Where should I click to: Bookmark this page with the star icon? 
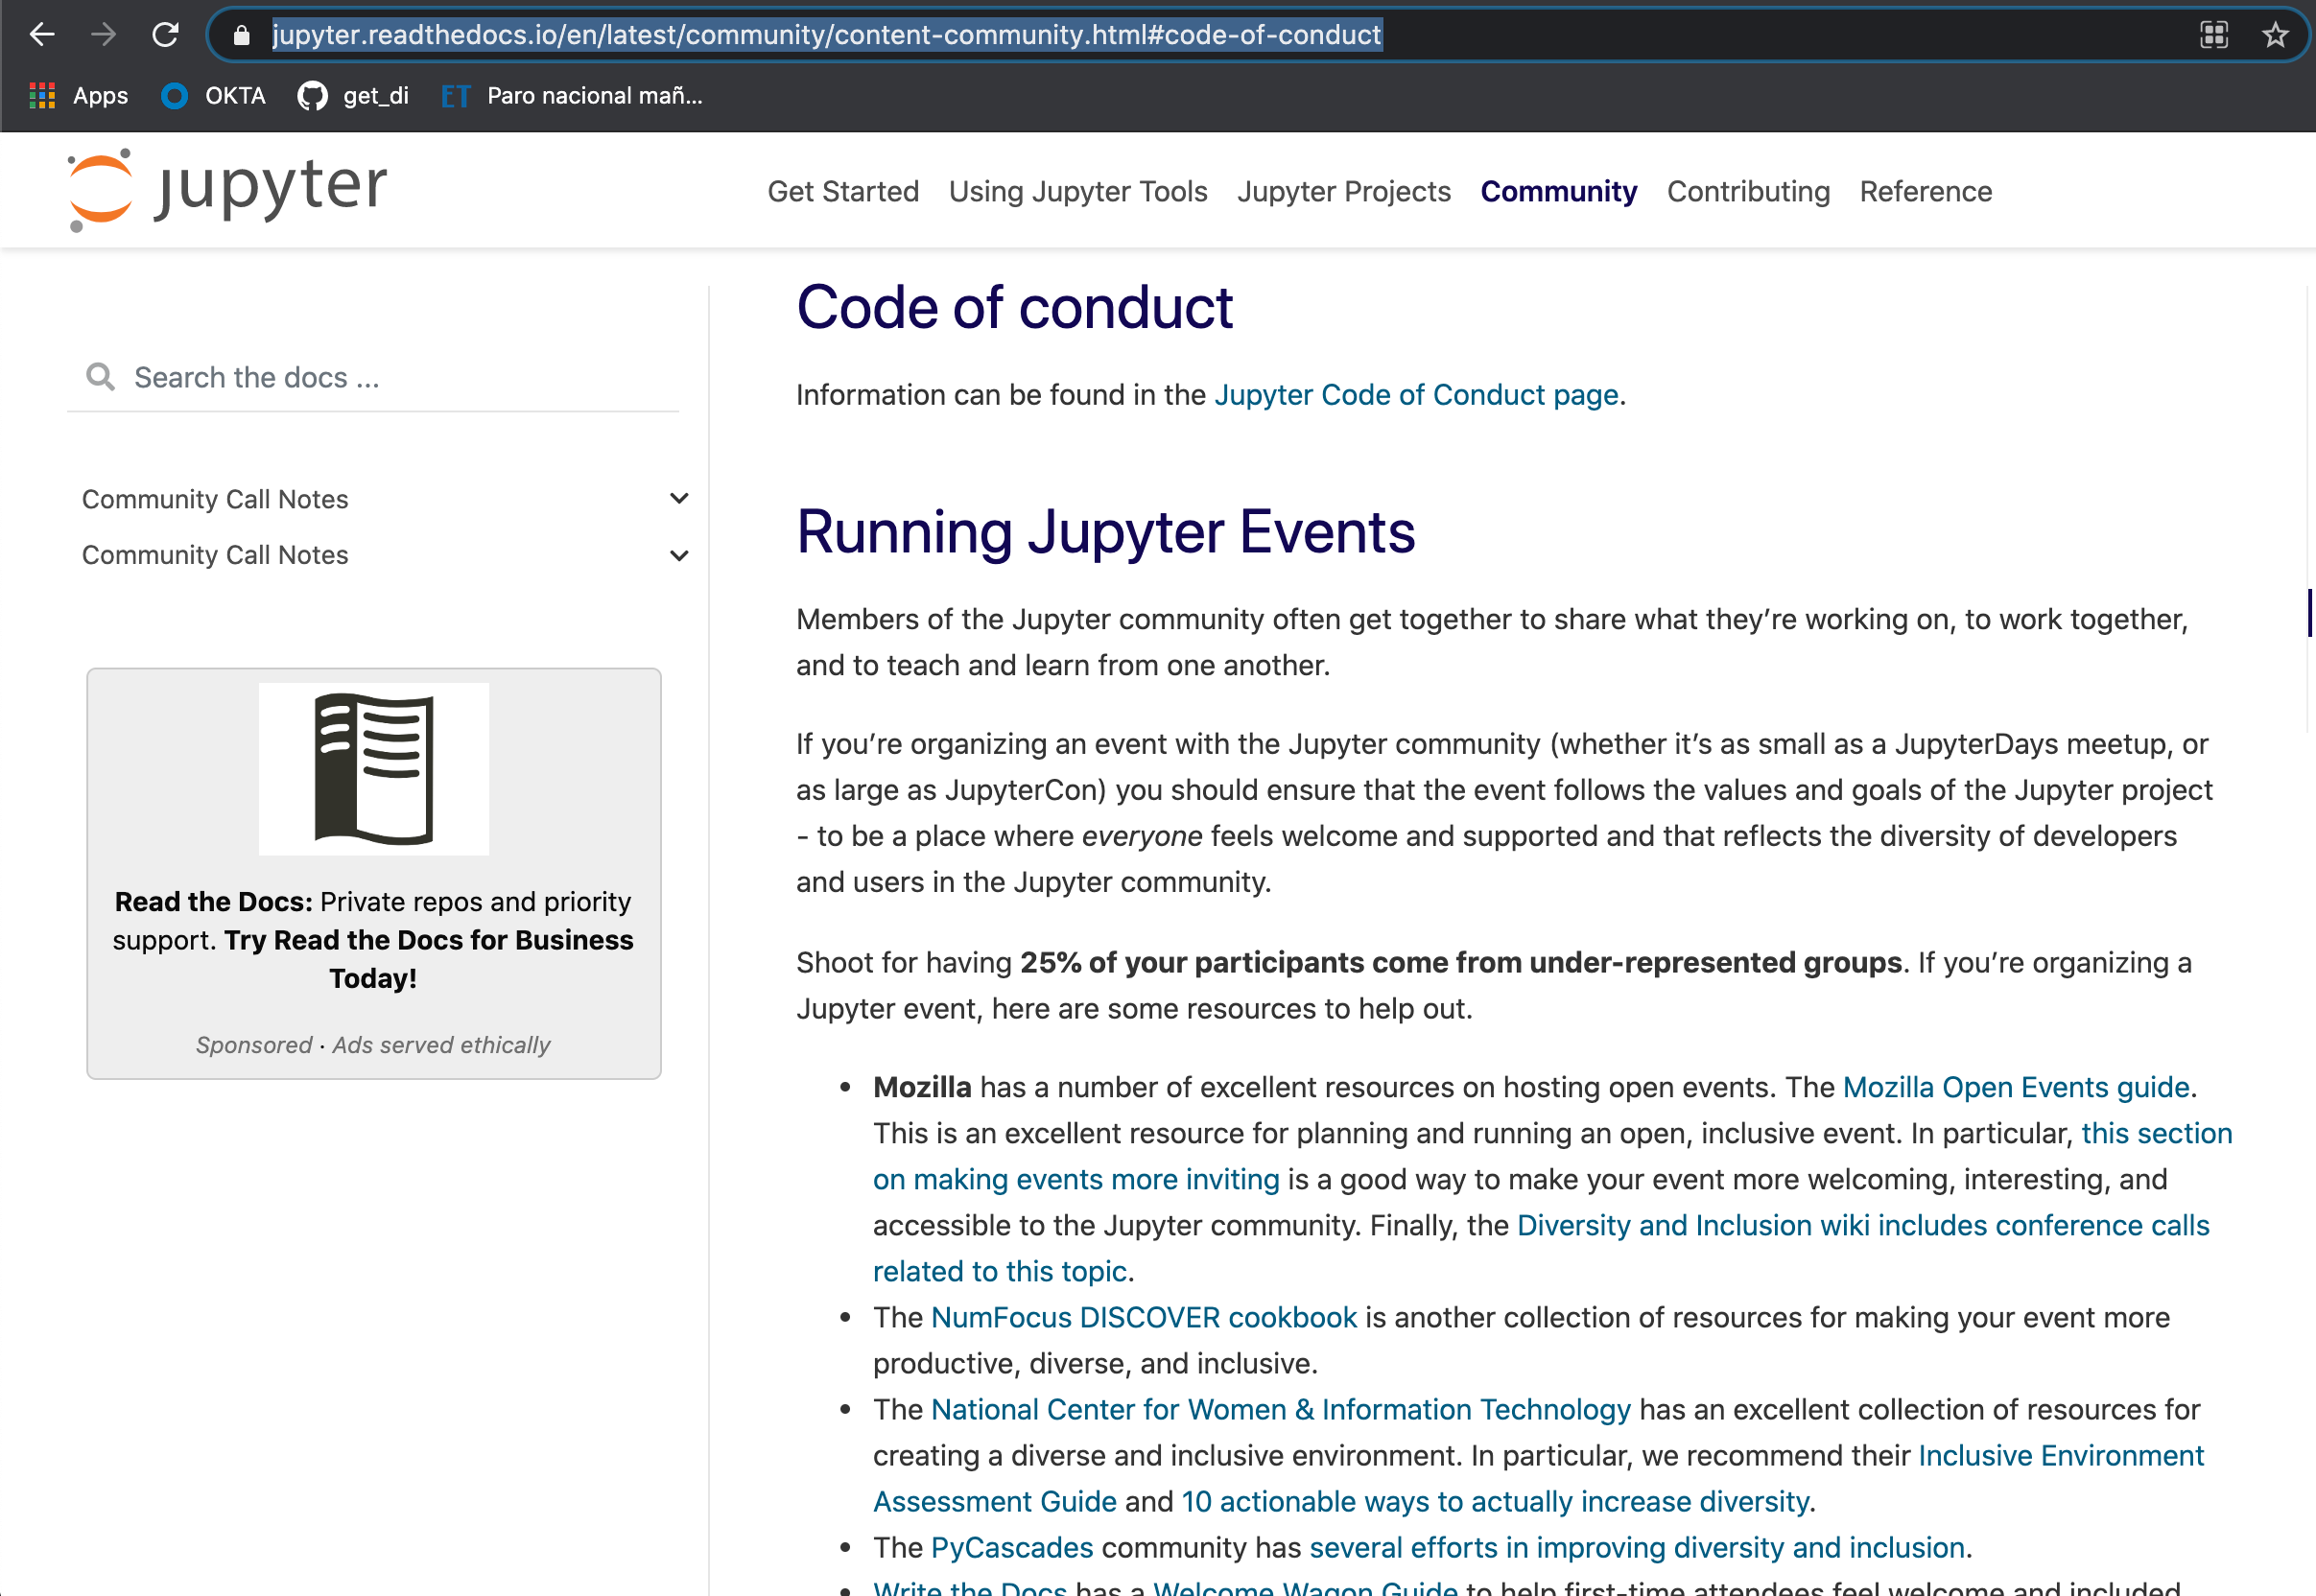2275,35
